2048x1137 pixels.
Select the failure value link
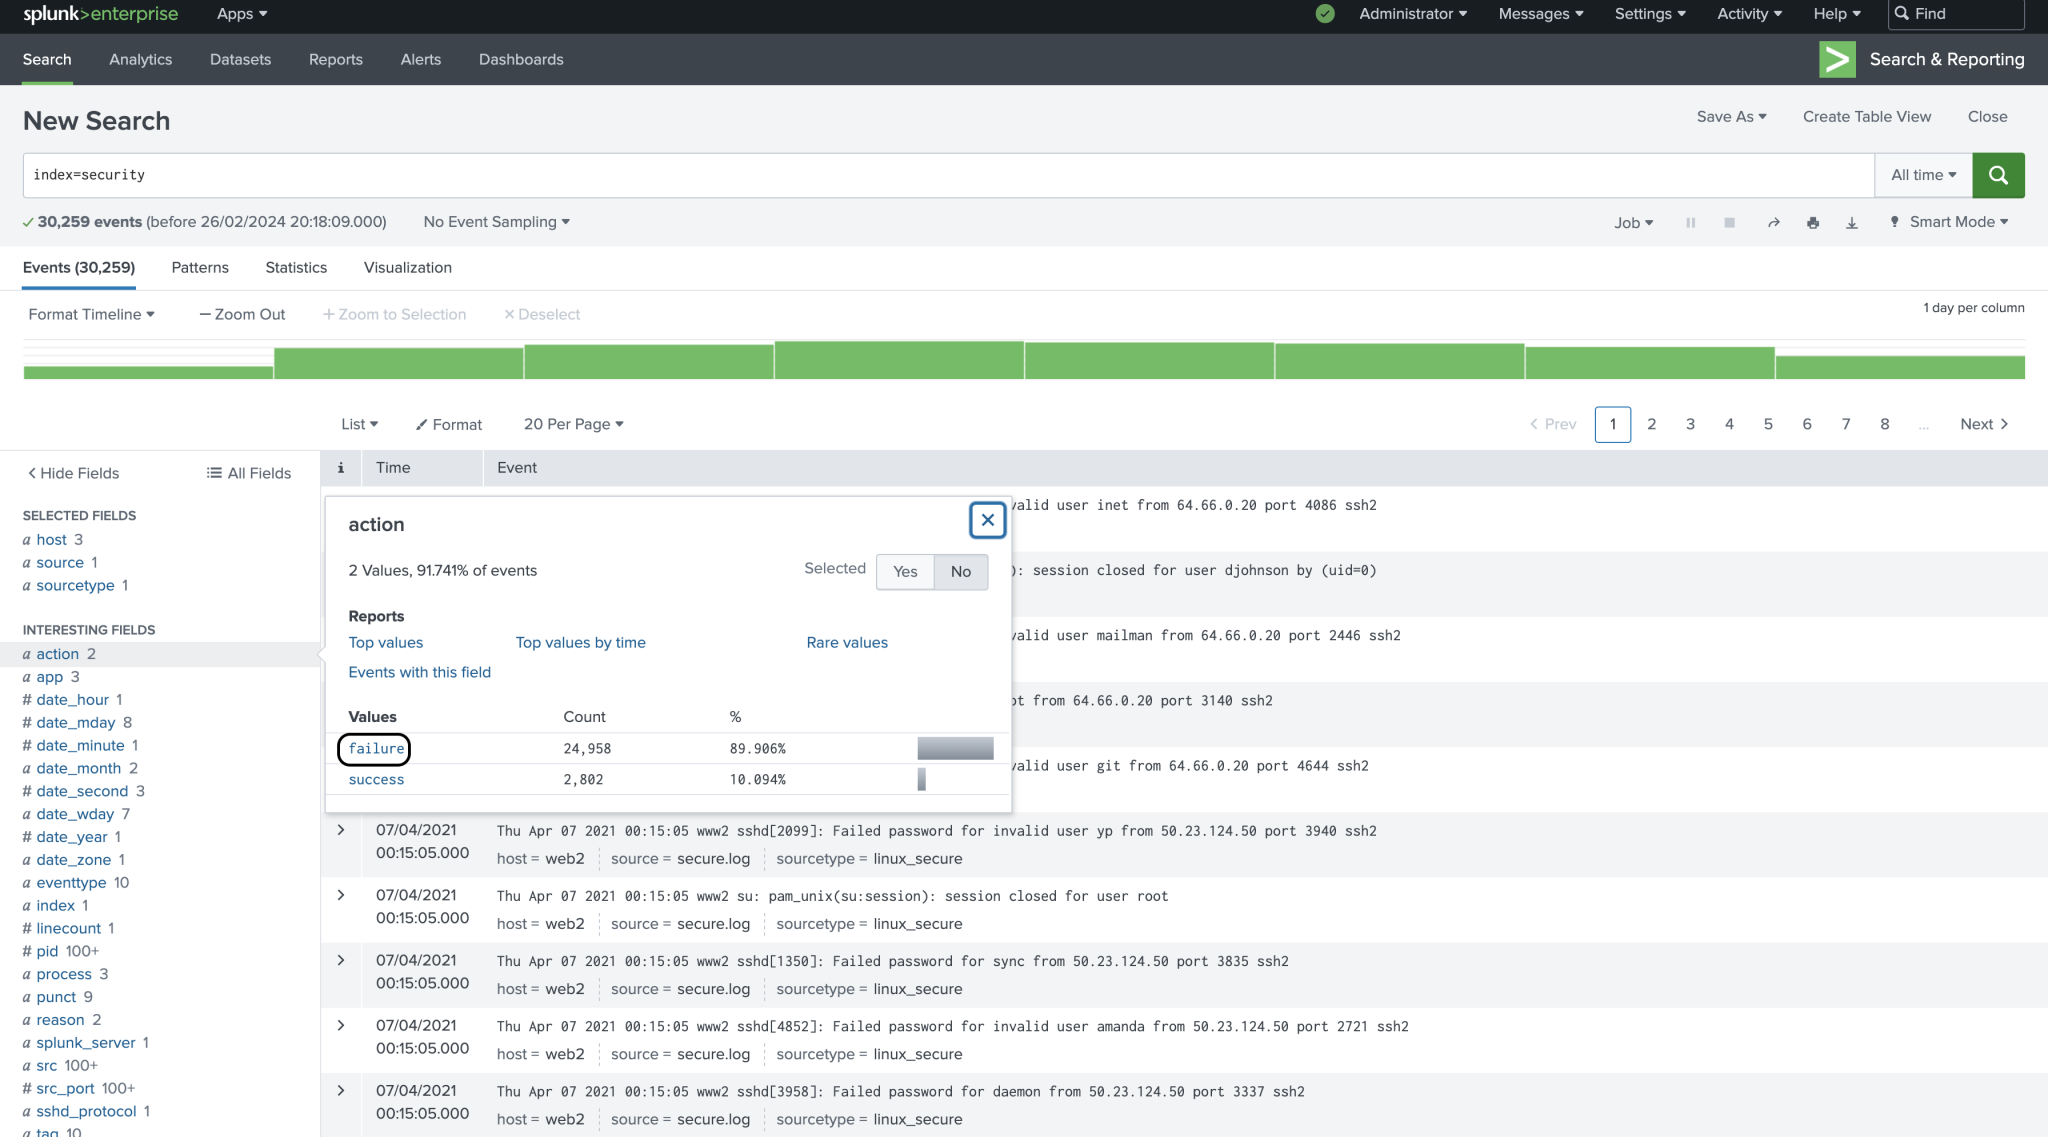[374, 748]
